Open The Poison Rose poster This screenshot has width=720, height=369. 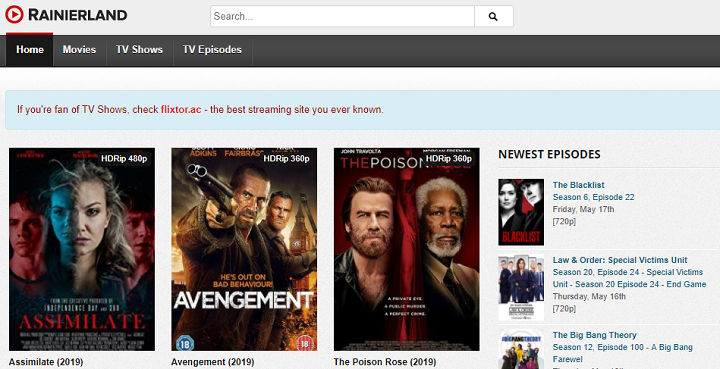tap(406, 249)
